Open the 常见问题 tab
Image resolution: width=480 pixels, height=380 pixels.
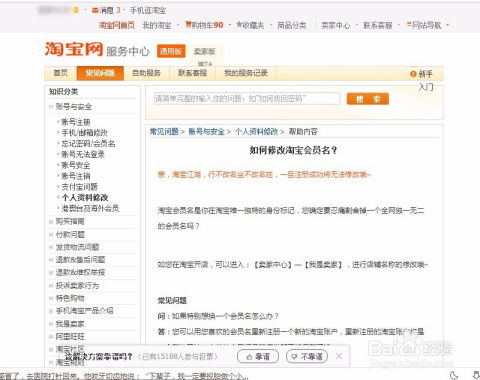click(x=100, y=73)
